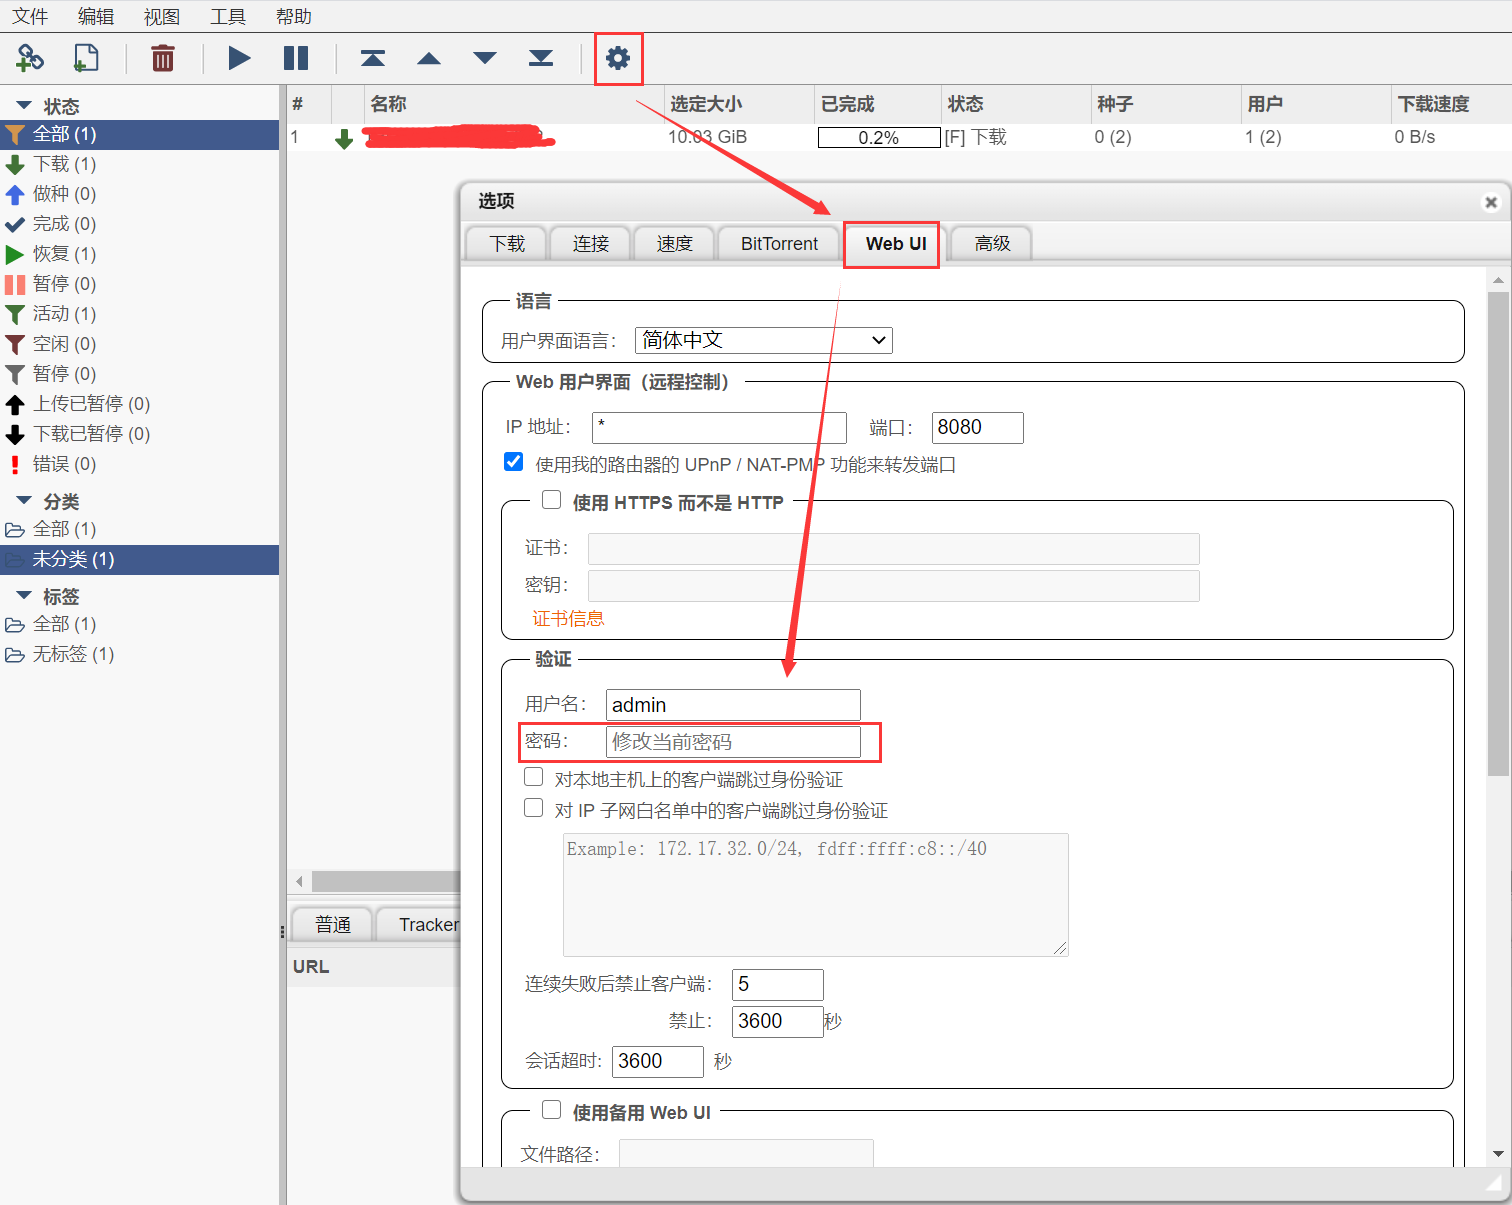Screen dimensions: 1512x1205
Task: Collapse the 状态 section
Action: tap(24, 105)
